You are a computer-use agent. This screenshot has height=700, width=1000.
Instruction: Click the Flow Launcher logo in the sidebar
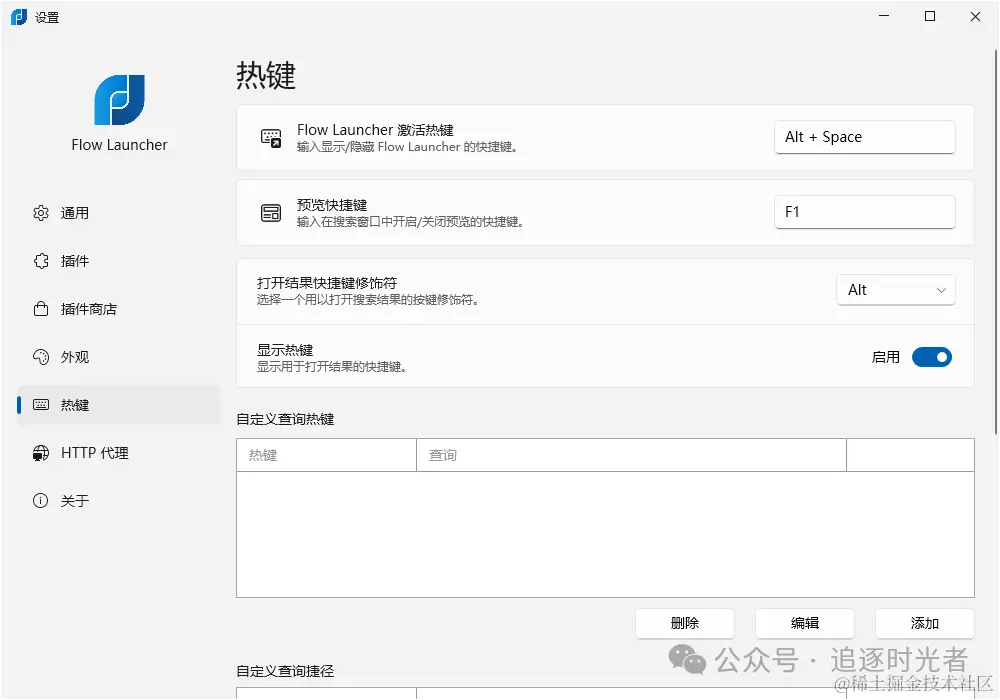pos(120,100)
